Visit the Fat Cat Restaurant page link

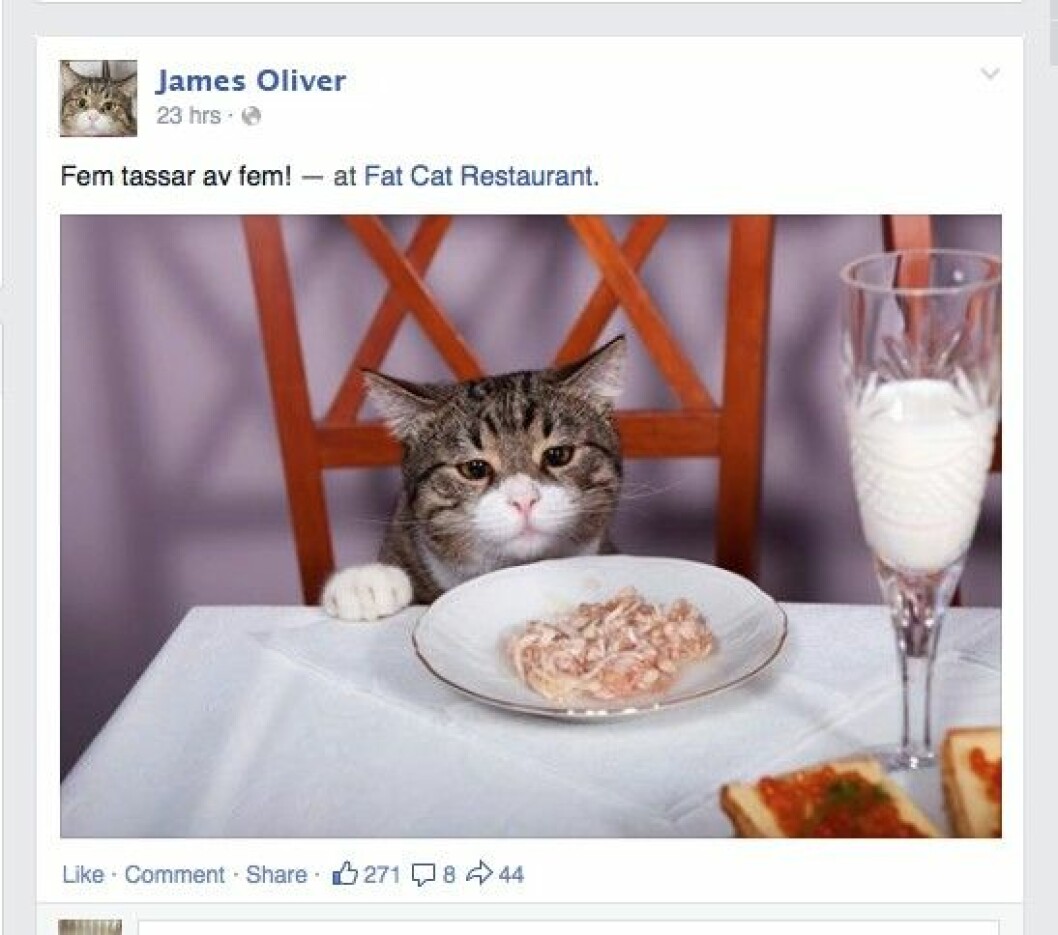click(x=481, y=176)
